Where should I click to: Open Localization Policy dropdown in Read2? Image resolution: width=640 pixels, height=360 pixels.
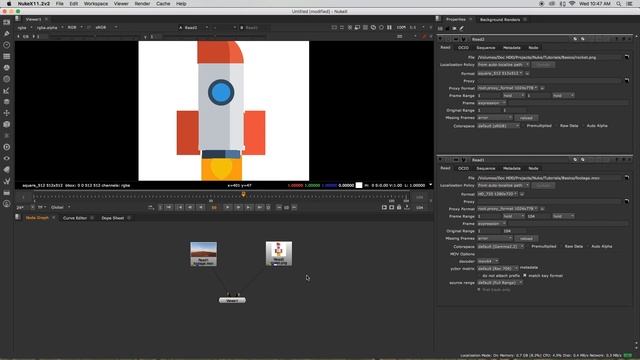tap(503, 64)
